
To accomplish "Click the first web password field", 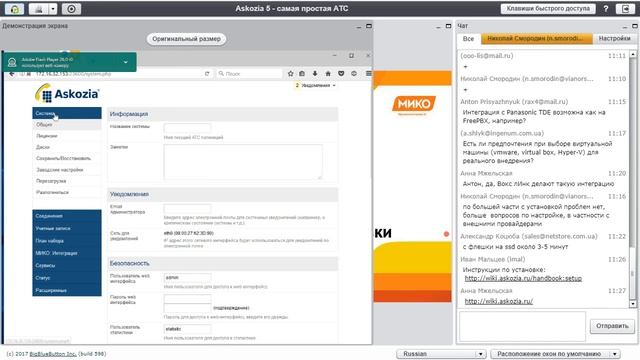I will (187, 298).
